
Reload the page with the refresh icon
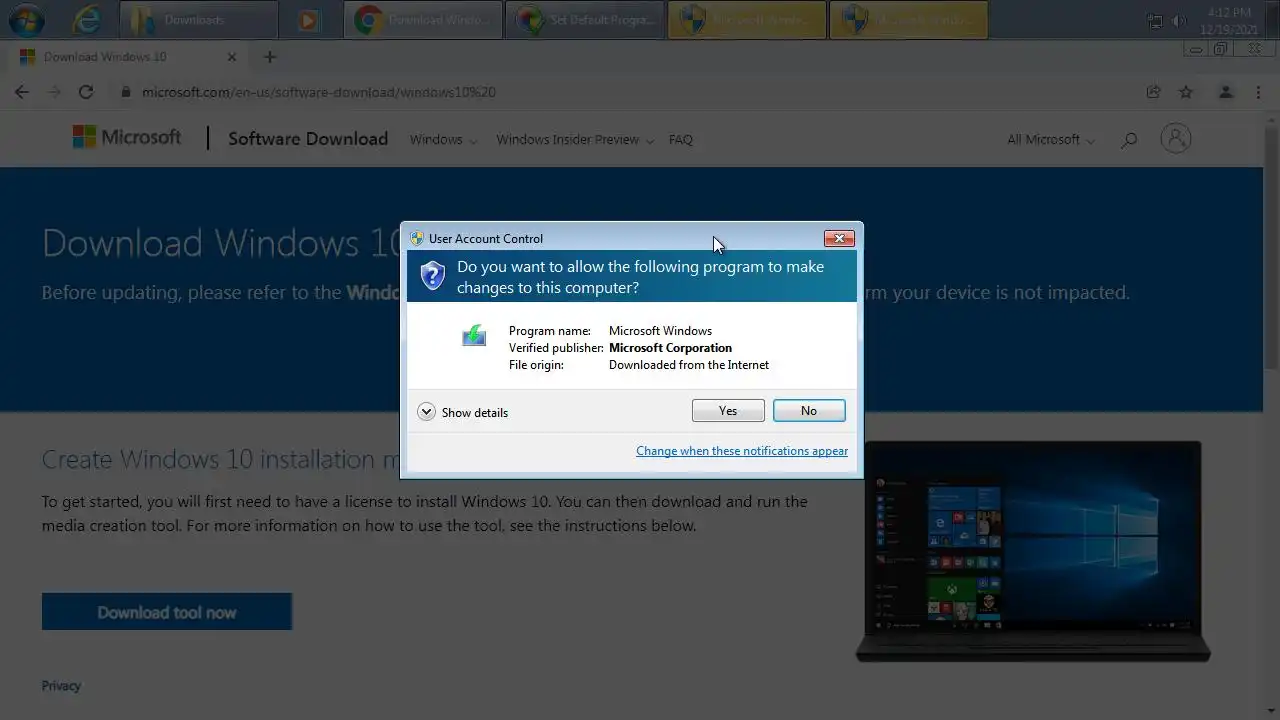click(x=86, y=92)
